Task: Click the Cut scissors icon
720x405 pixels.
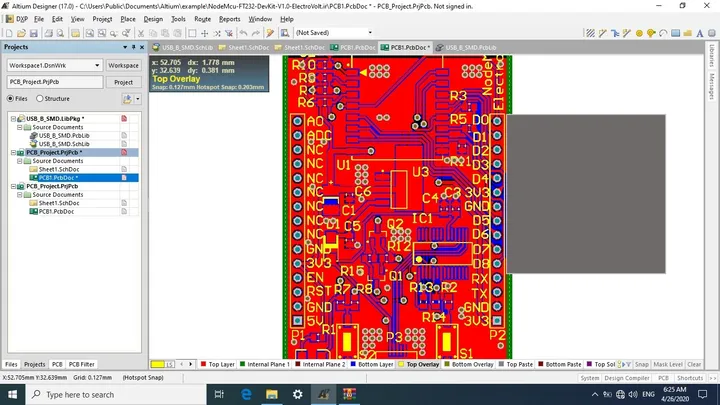Action: [x=141, y=33]
